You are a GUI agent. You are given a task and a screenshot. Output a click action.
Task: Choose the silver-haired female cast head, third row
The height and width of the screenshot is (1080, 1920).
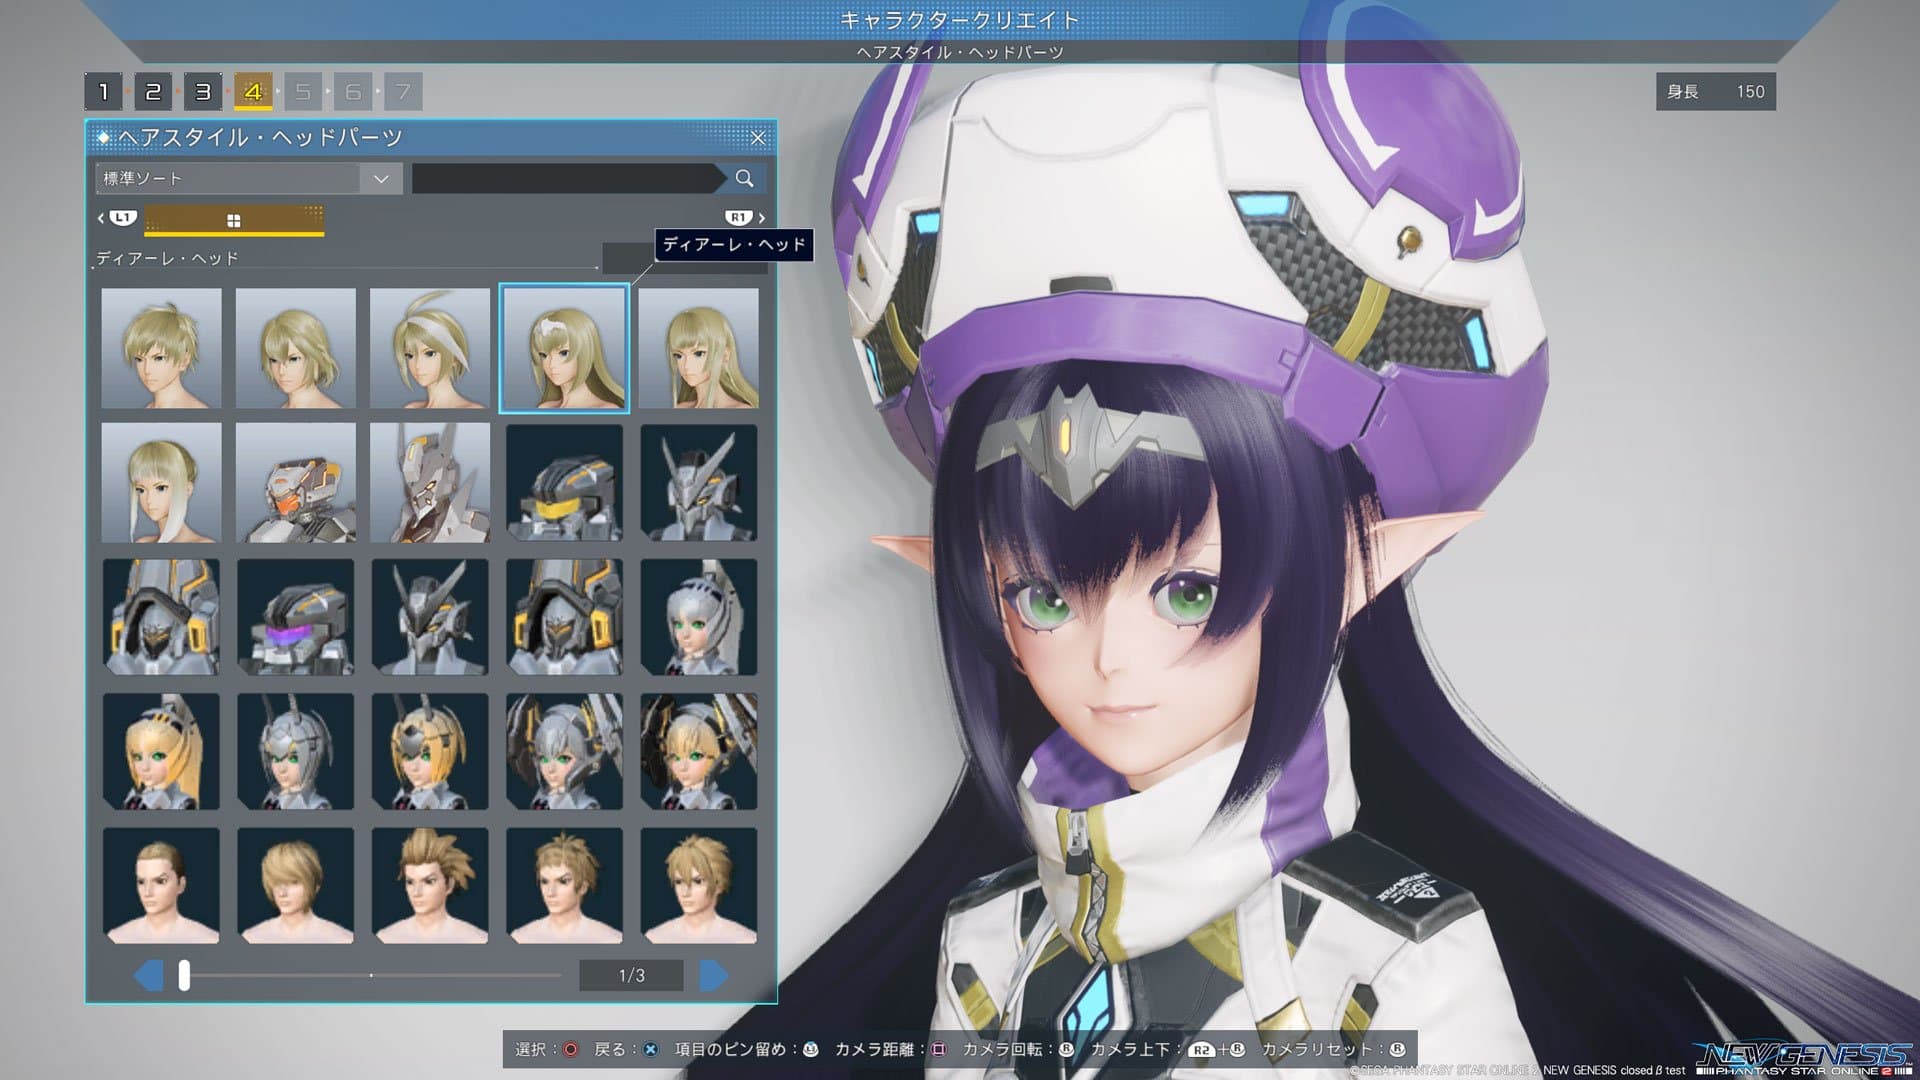pyautogui.click(x=699, y=617)
